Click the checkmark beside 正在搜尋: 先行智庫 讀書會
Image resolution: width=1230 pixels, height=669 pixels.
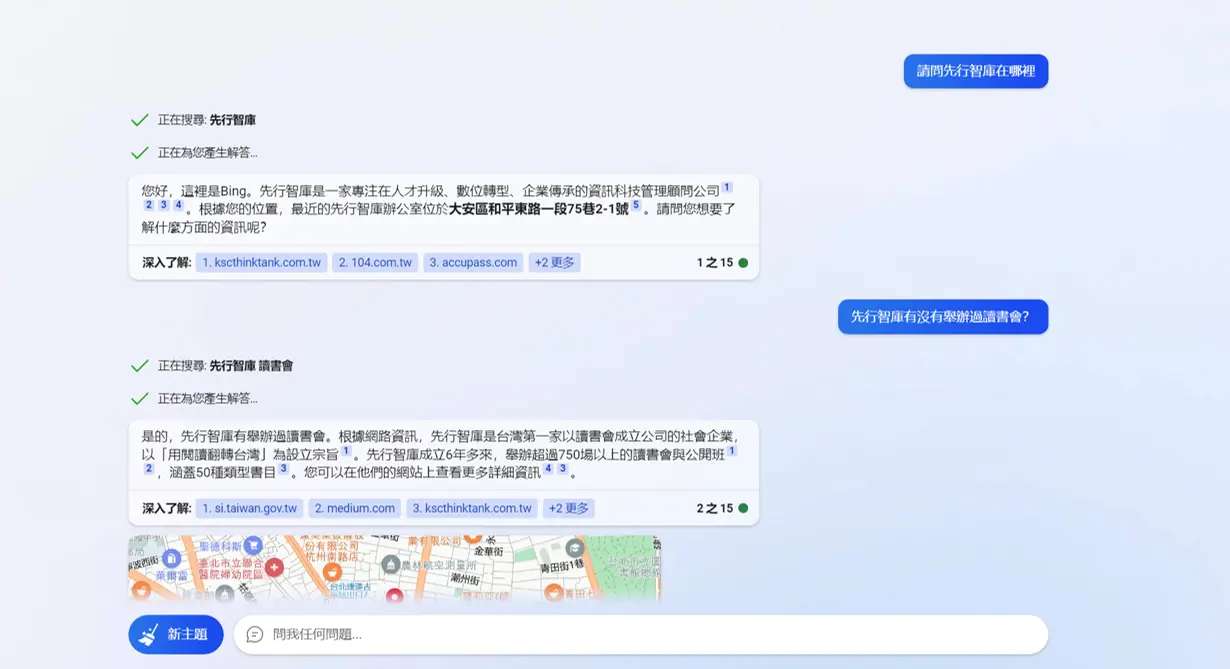pos(140,366)
